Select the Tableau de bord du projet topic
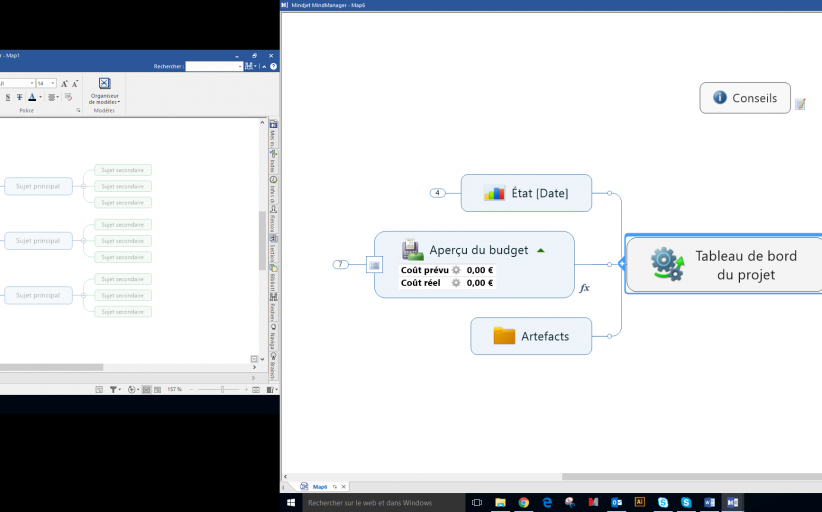The height and width of the screenshot is (512, 822). click(725, 265)
